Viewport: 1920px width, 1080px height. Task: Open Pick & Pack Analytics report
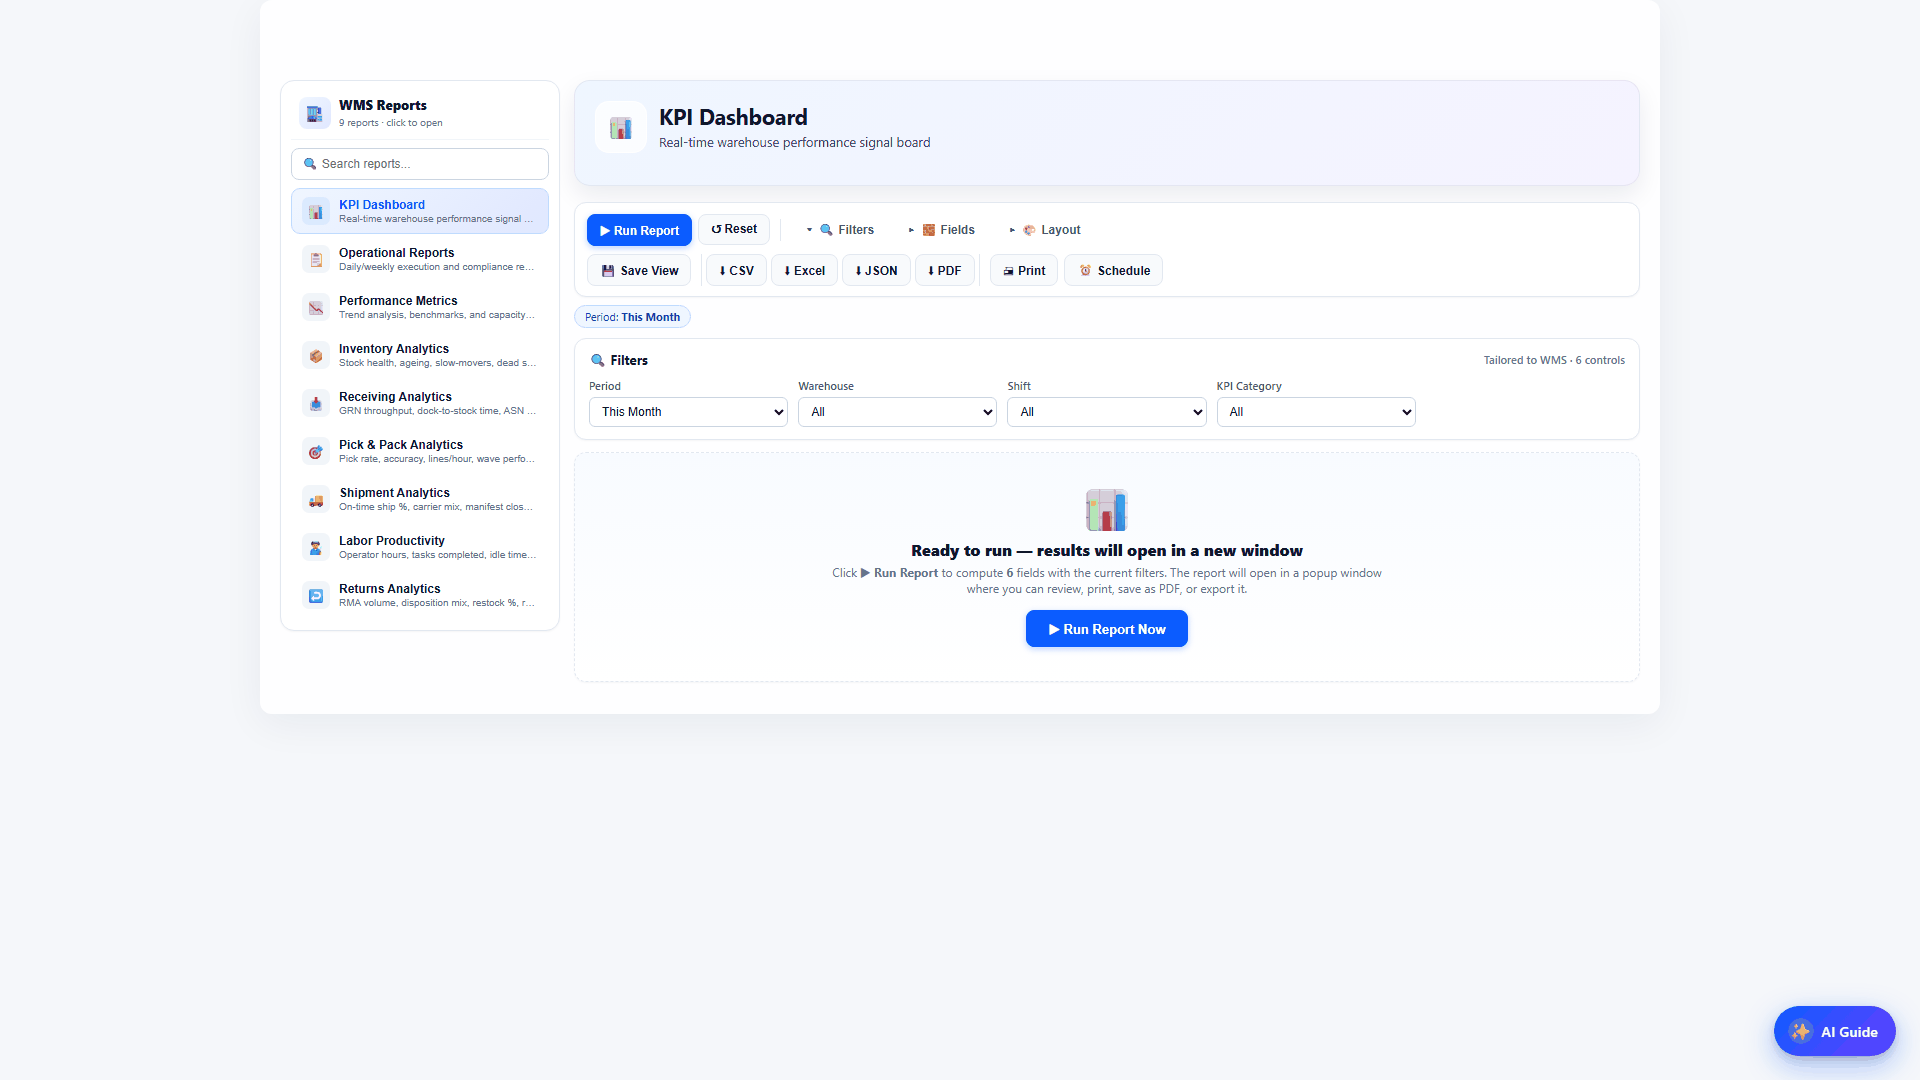pos(420,451)
